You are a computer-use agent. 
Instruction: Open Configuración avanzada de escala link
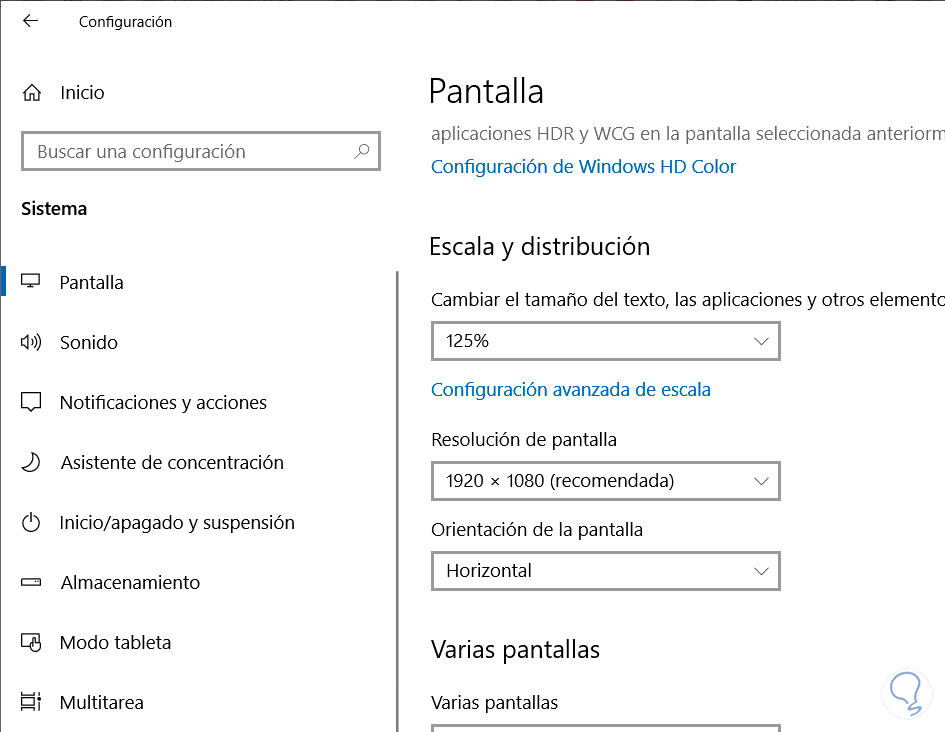click(570, 390)
